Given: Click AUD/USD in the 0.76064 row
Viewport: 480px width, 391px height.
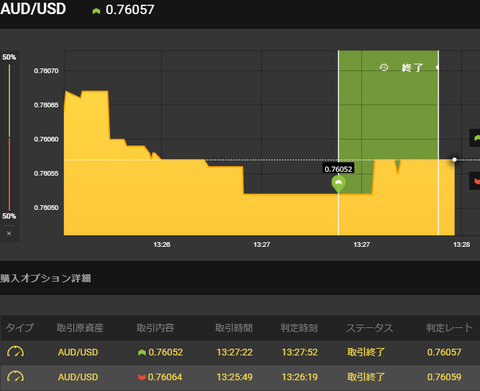Looking at the screenshot, I should click(78, 377).
